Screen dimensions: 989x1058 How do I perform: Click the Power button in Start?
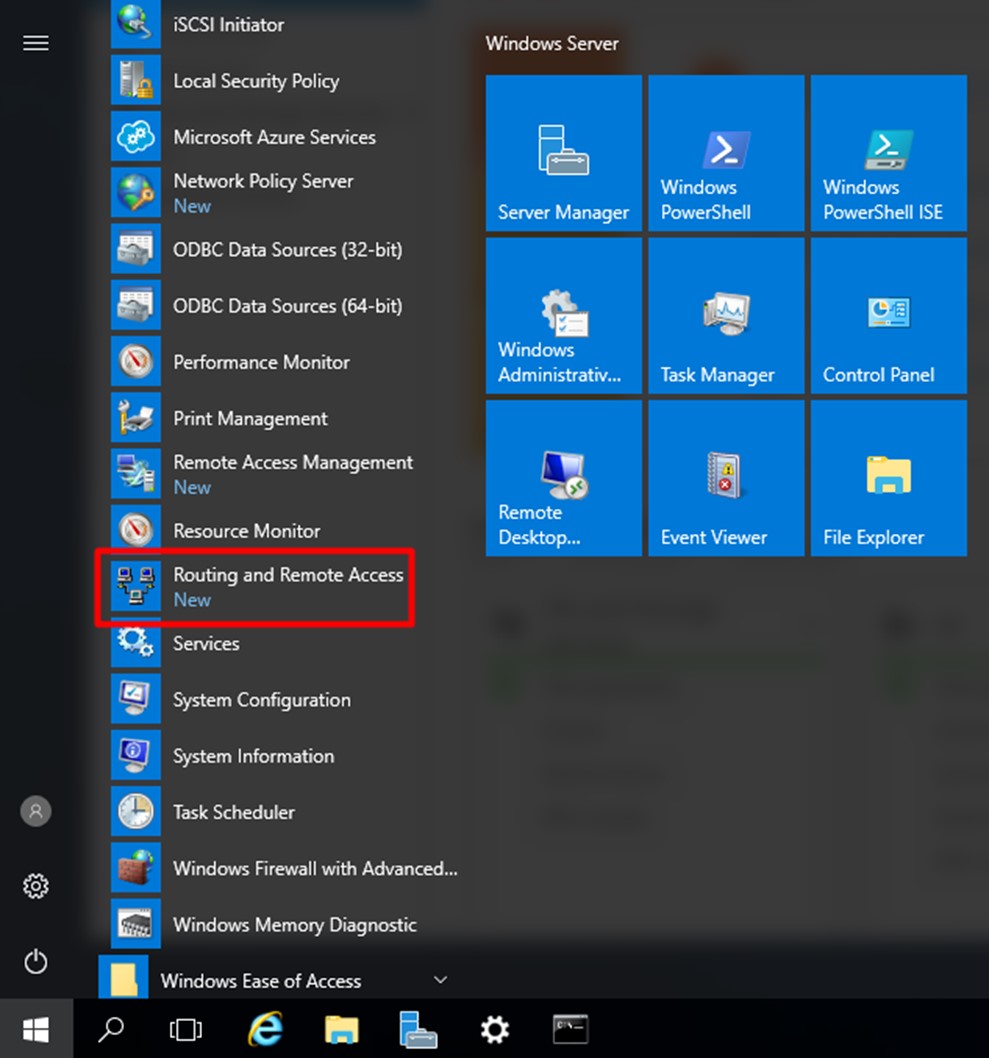[x=36, y=962]
